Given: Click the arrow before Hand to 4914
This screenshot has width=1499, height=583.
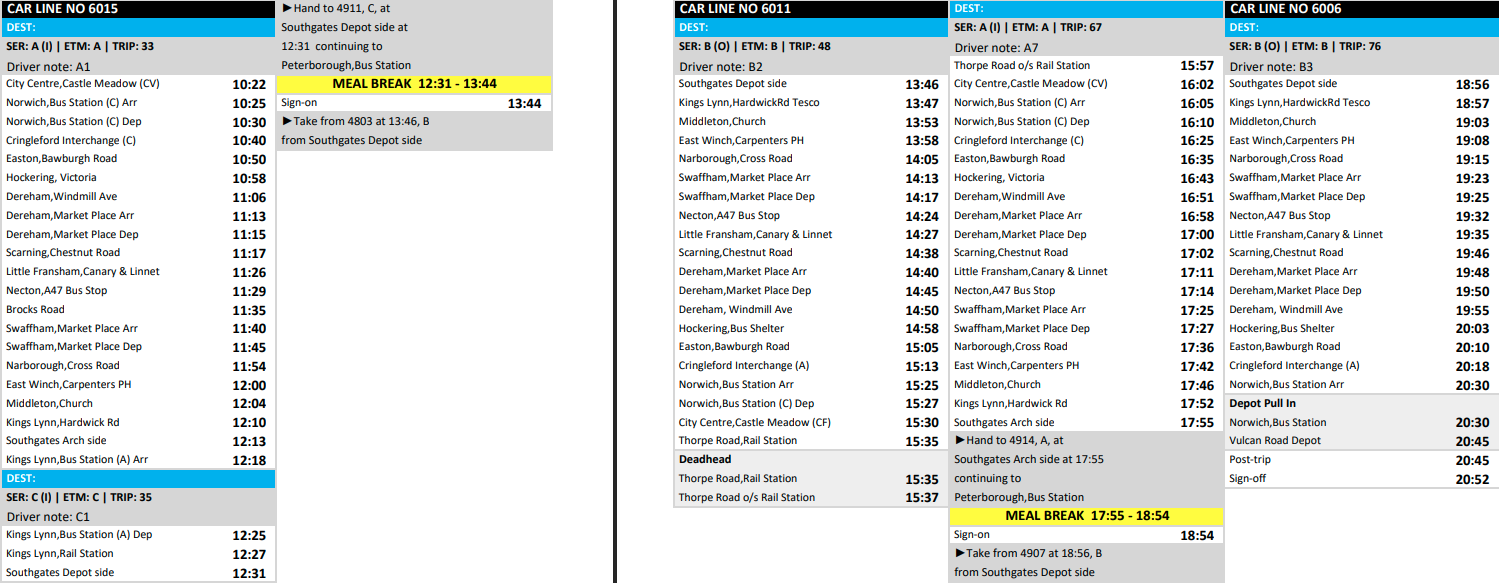Looking at the screenshot, I should coord(960,441).
